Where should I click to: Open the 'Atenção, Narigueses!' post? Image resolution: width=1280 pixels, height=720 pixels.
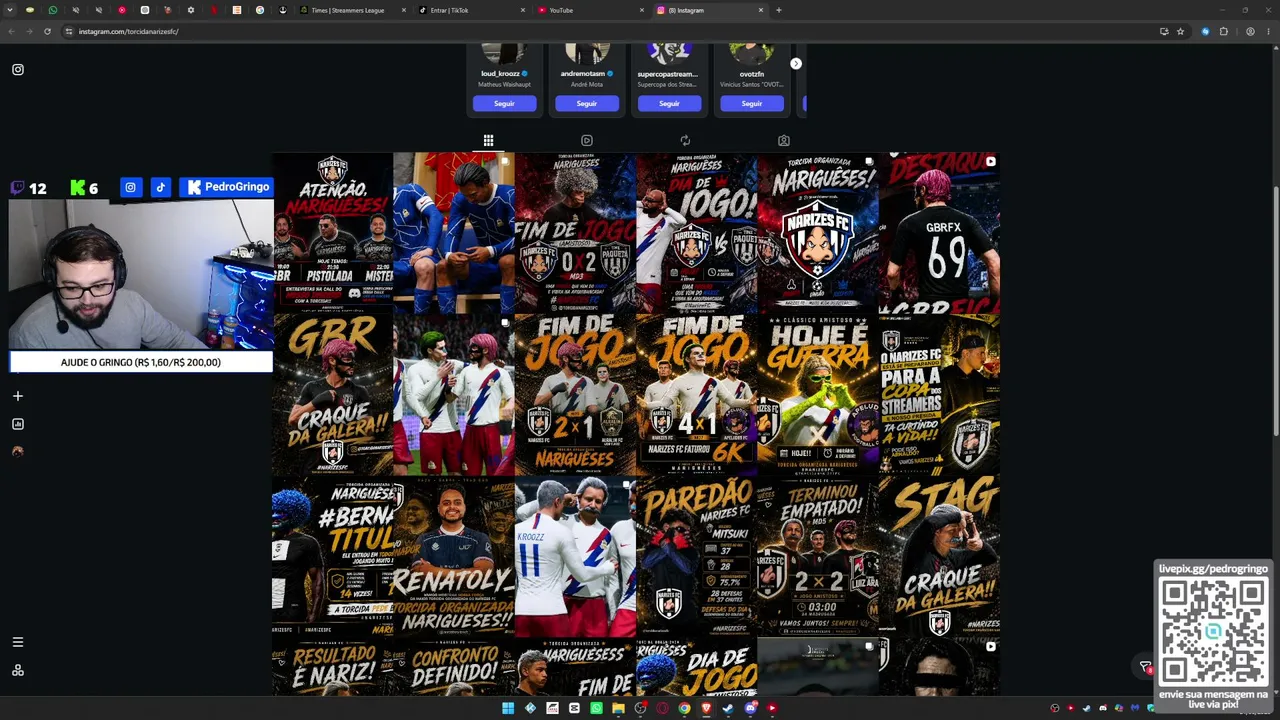click(x=332, y=233)
